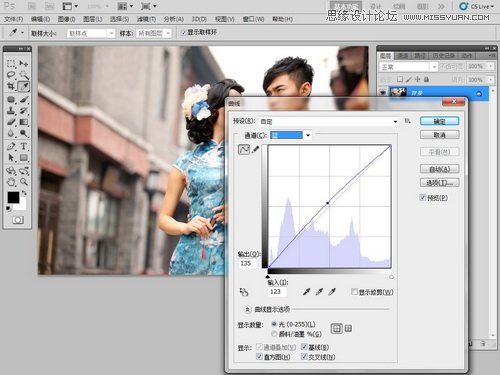Select the 光 (0-255)(L) radio button
The width and height of the screenshot is (500, 375).
[274, 324]
